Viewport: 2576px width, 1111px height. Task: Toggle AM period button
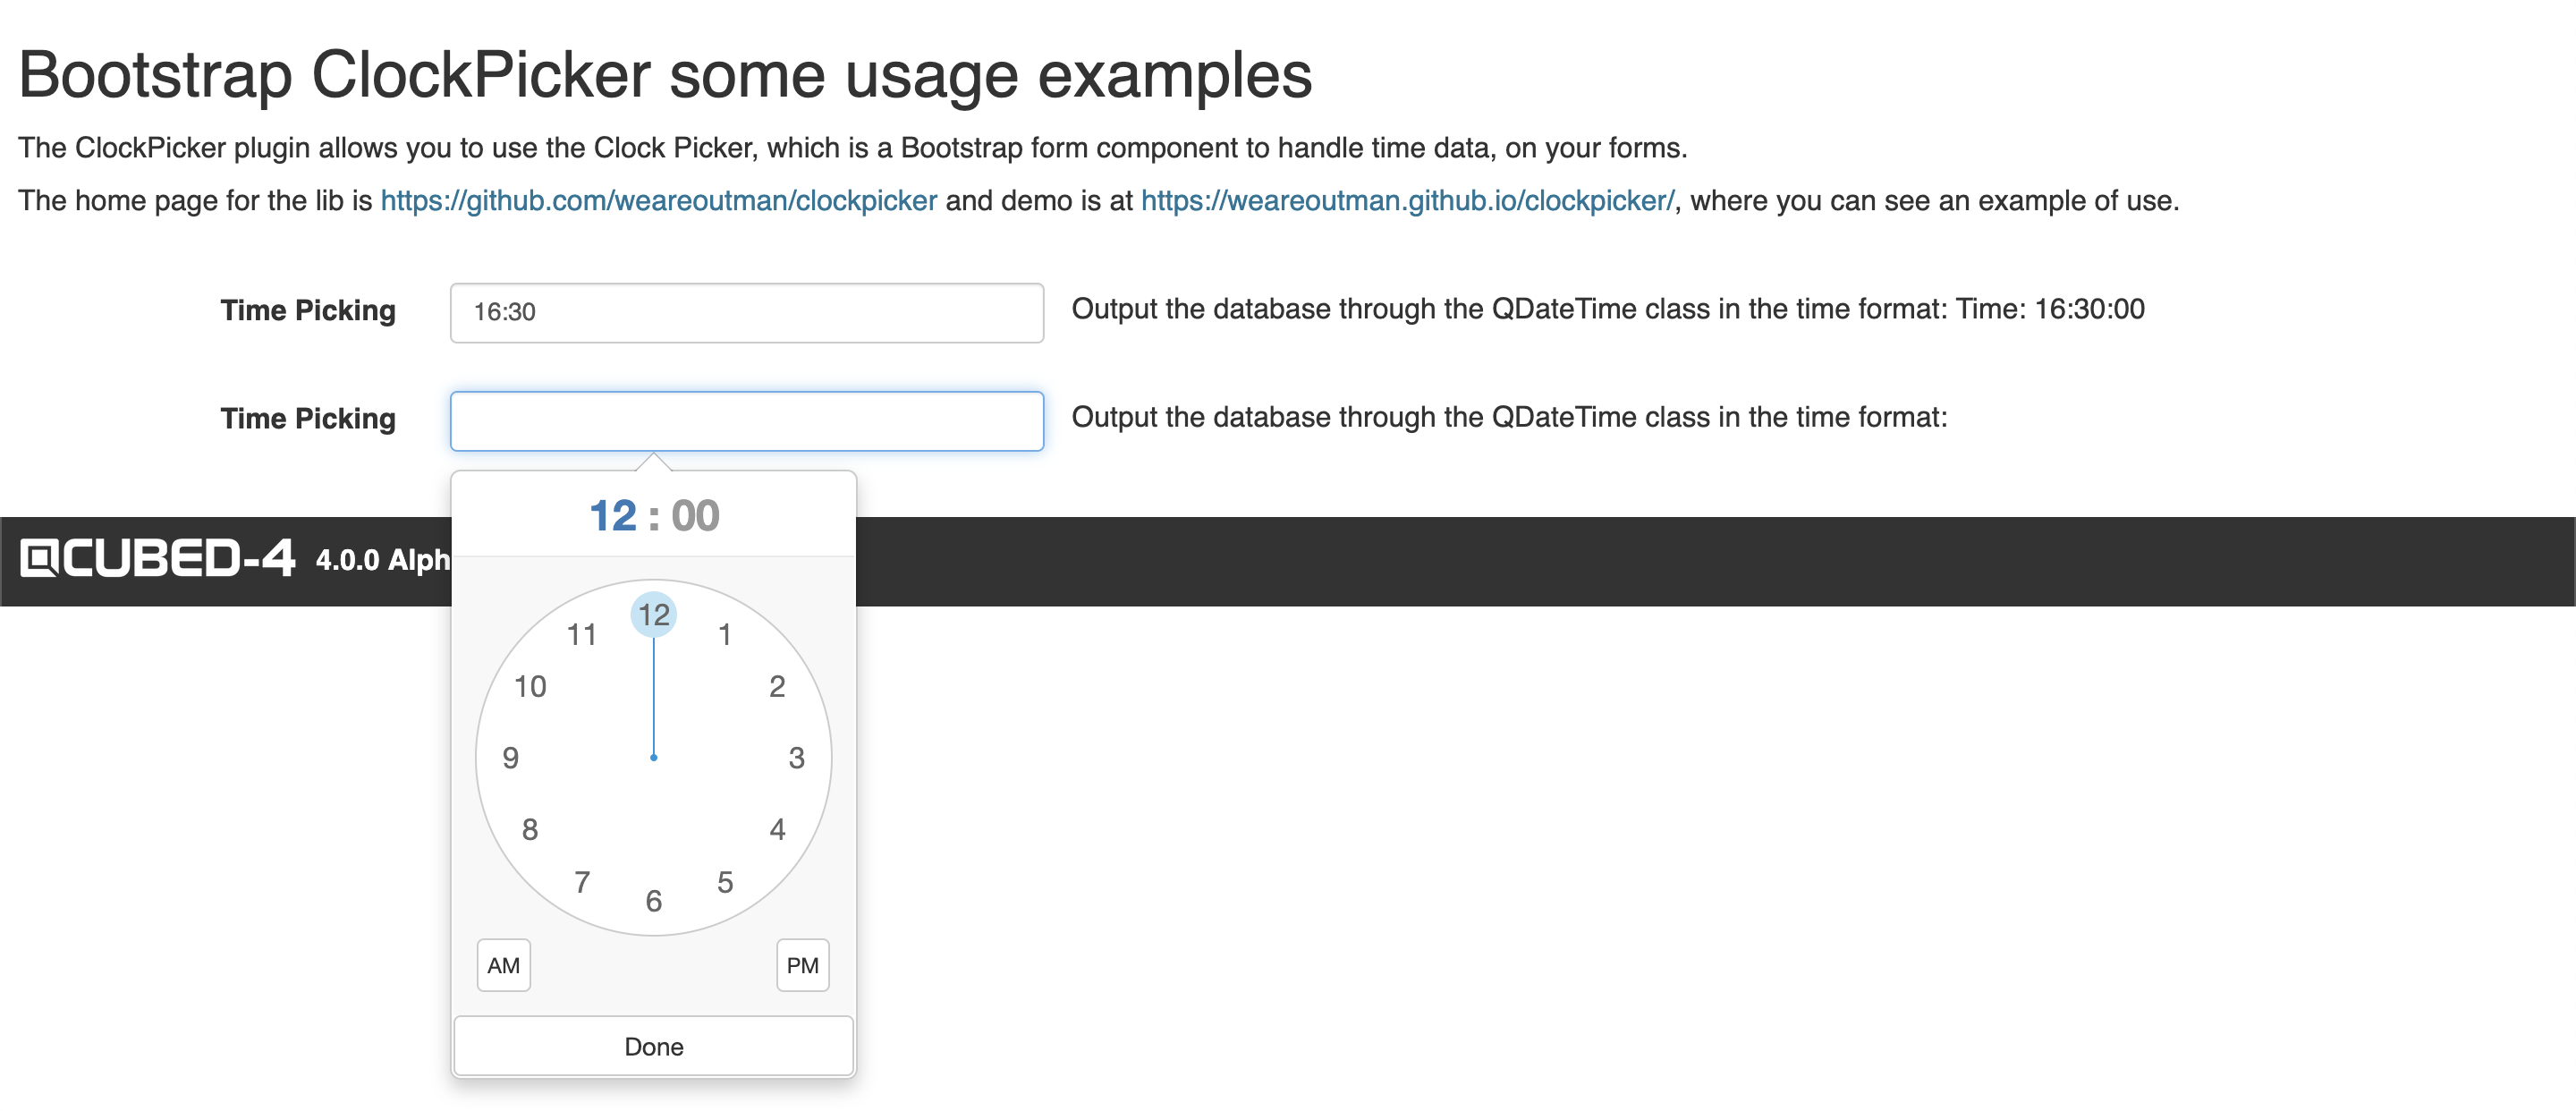[503, 965]
